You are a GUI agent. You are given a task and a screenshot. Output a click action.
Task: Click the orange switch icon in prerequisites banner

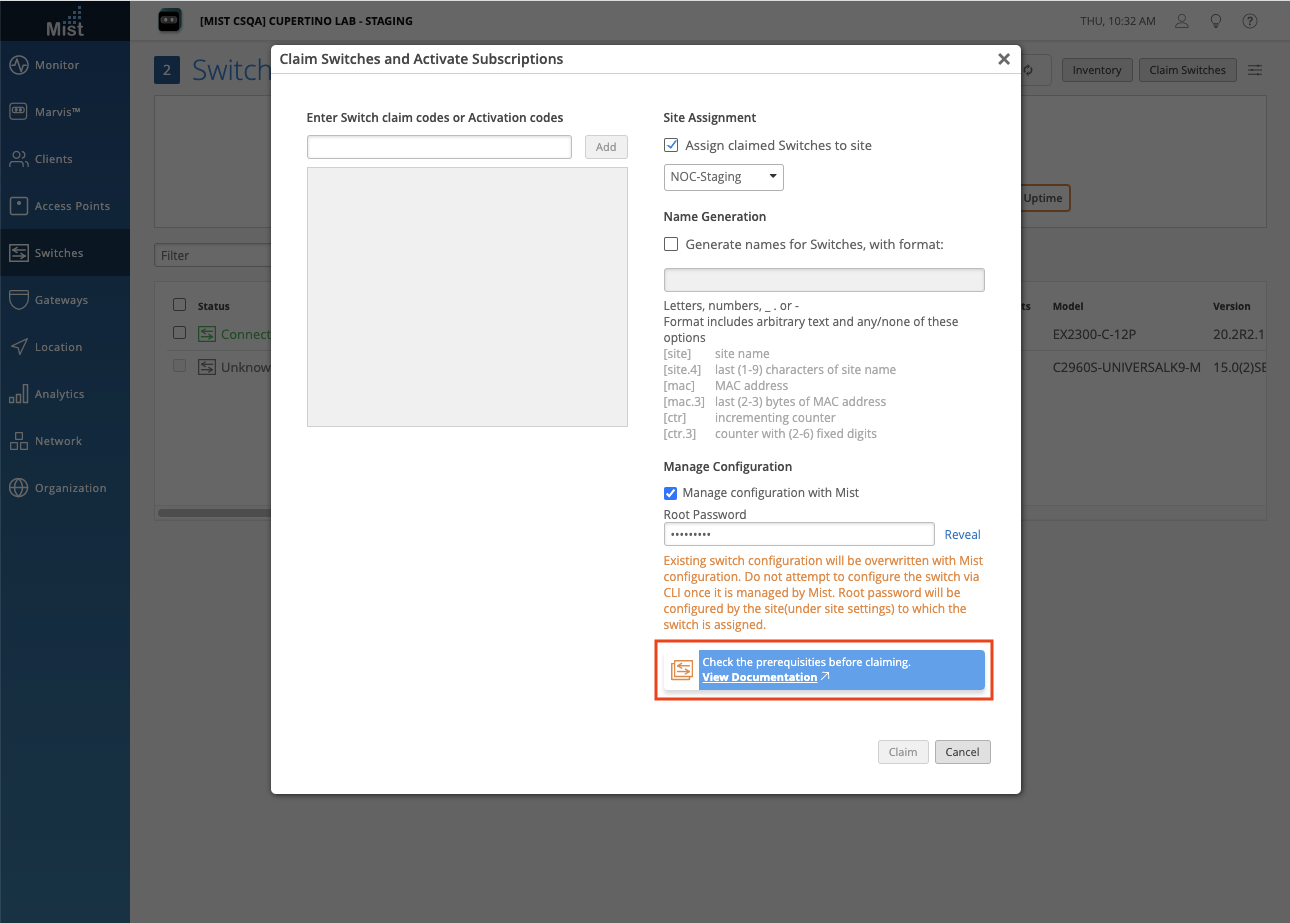(682, 670)
